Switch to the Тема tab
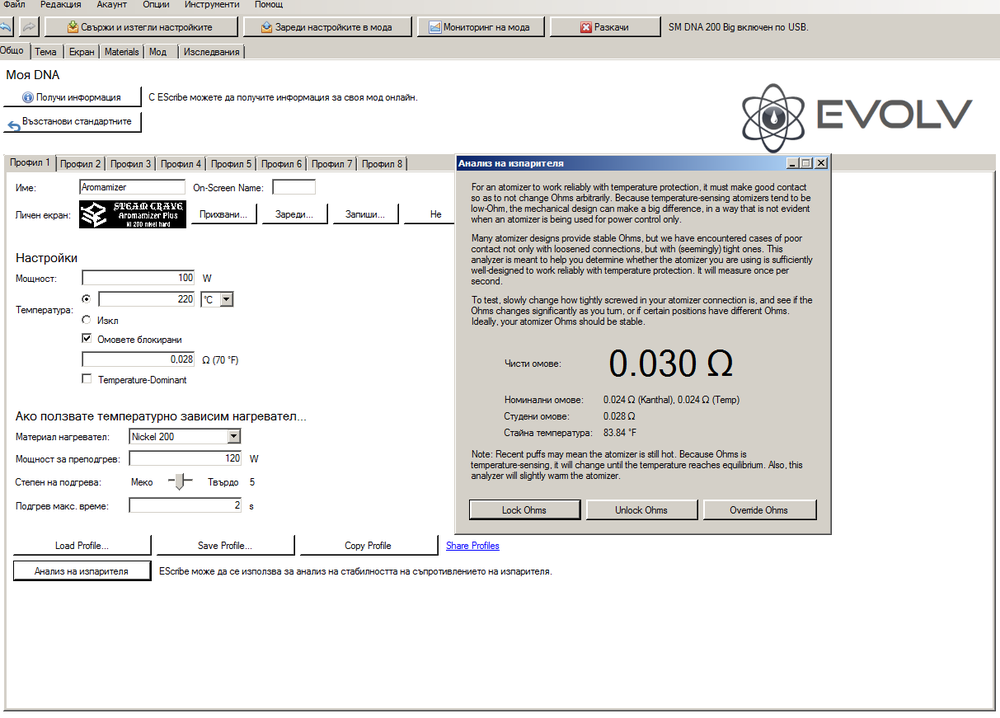The height and width of the screenshot is (718, 1000). tap(46, 52)
